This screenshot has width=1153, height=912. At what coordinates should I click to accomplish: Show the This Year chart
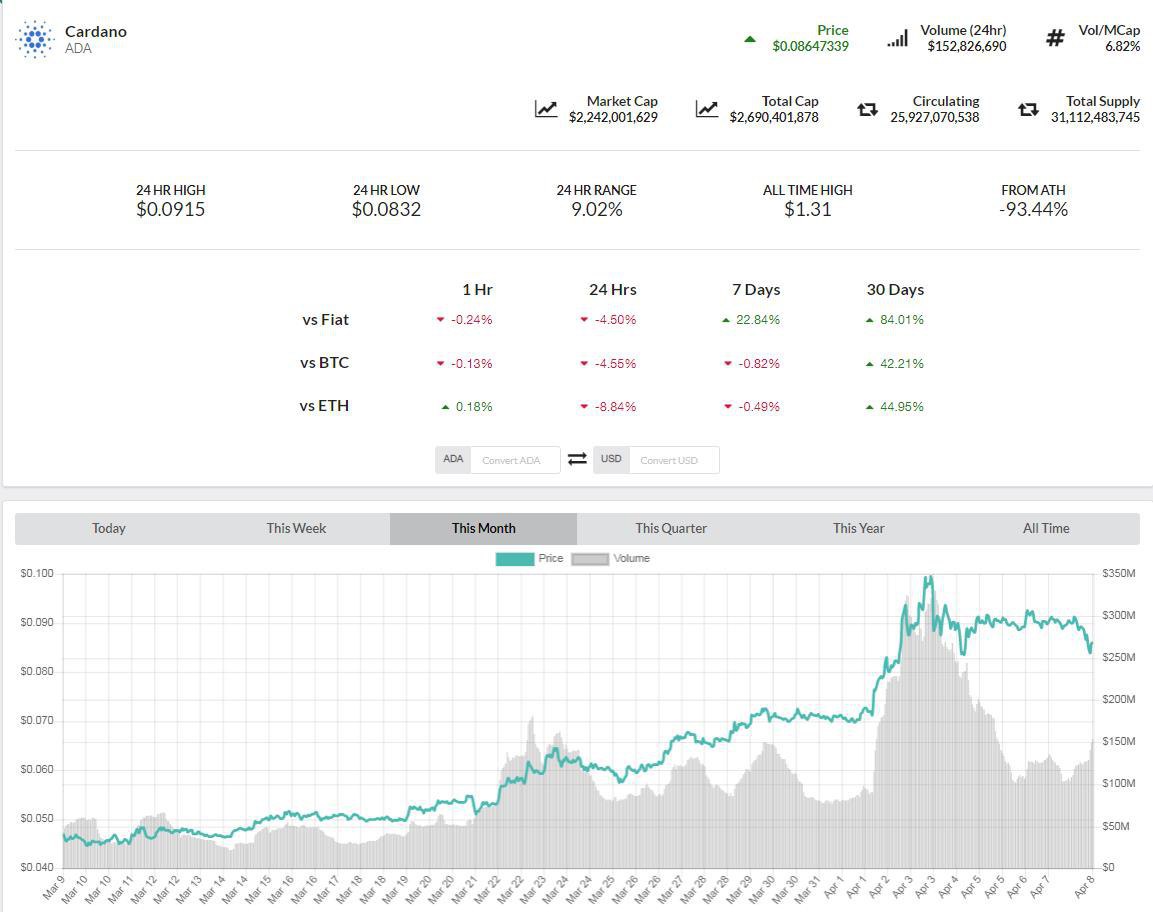click(x=858, y=529)
